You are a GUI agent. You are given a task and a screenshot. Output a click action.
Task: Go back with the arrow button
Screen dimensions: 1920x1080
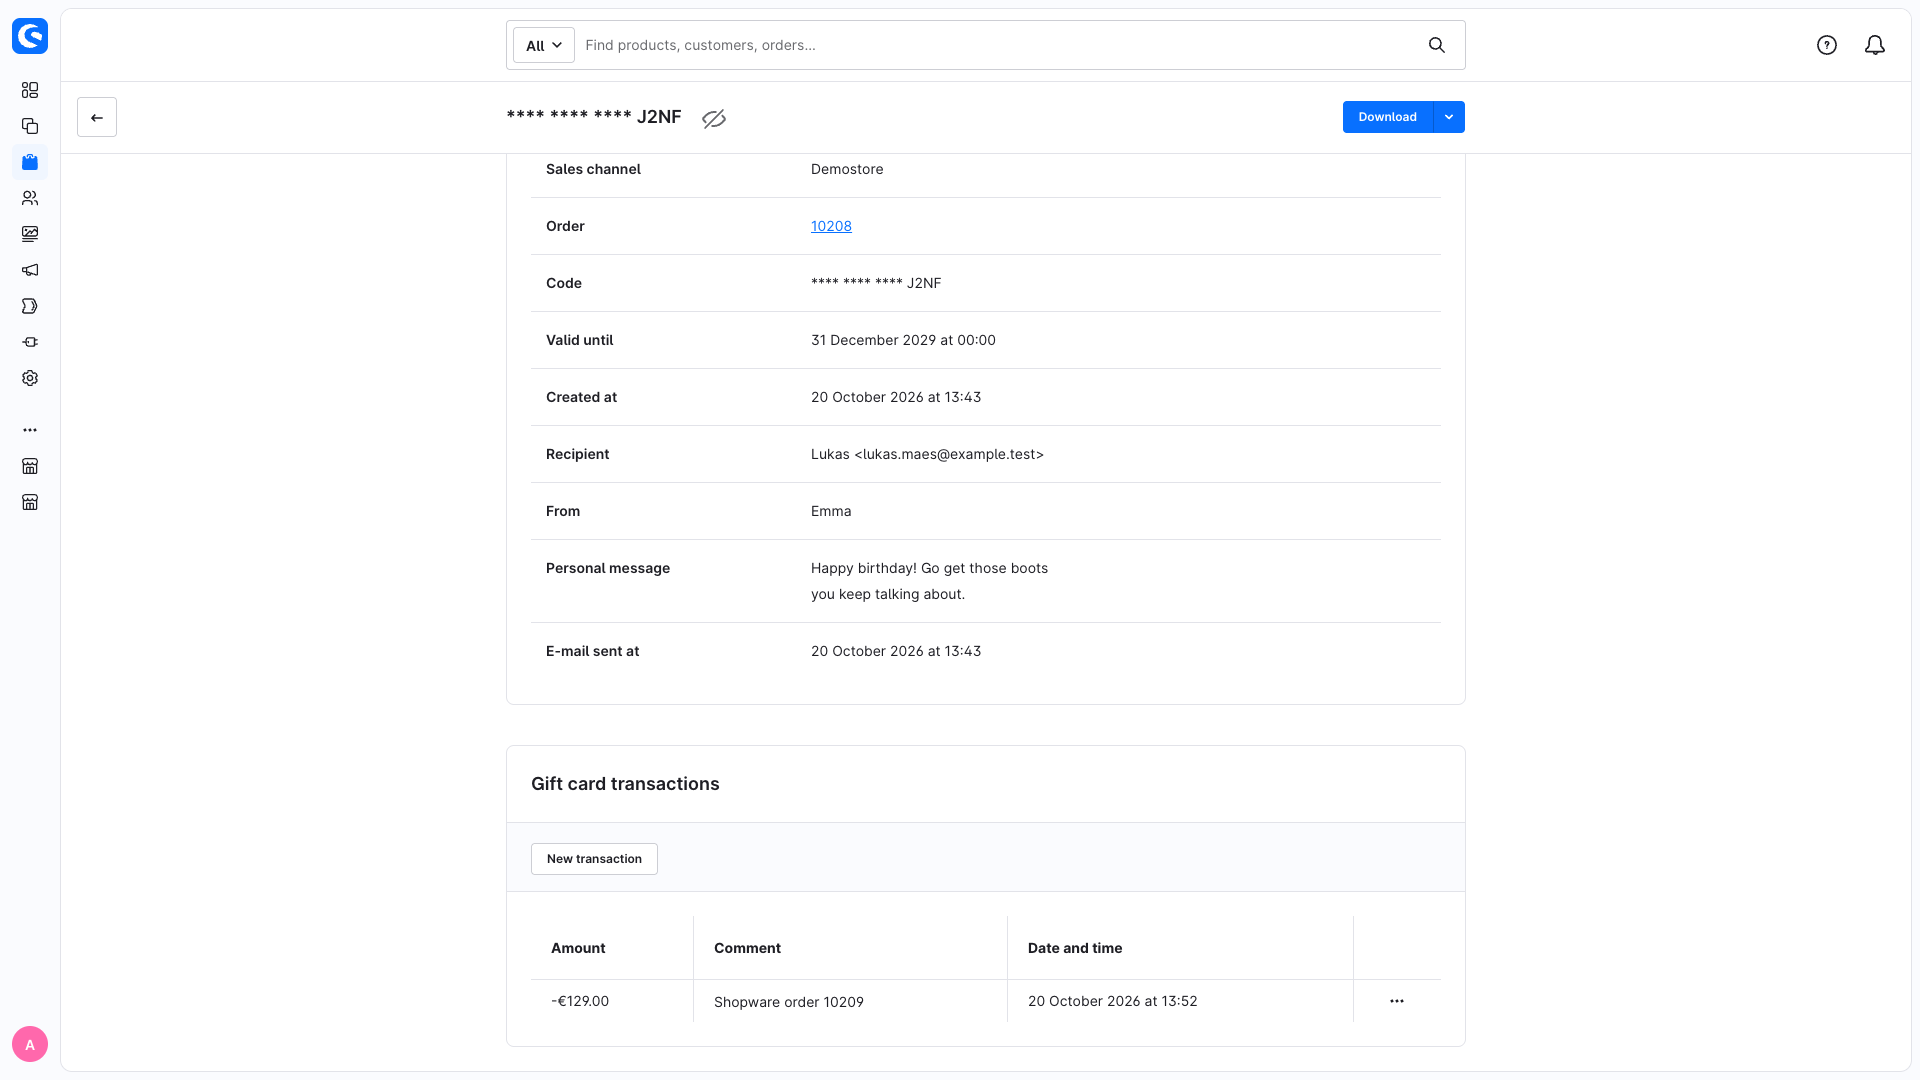click(97, 117)
